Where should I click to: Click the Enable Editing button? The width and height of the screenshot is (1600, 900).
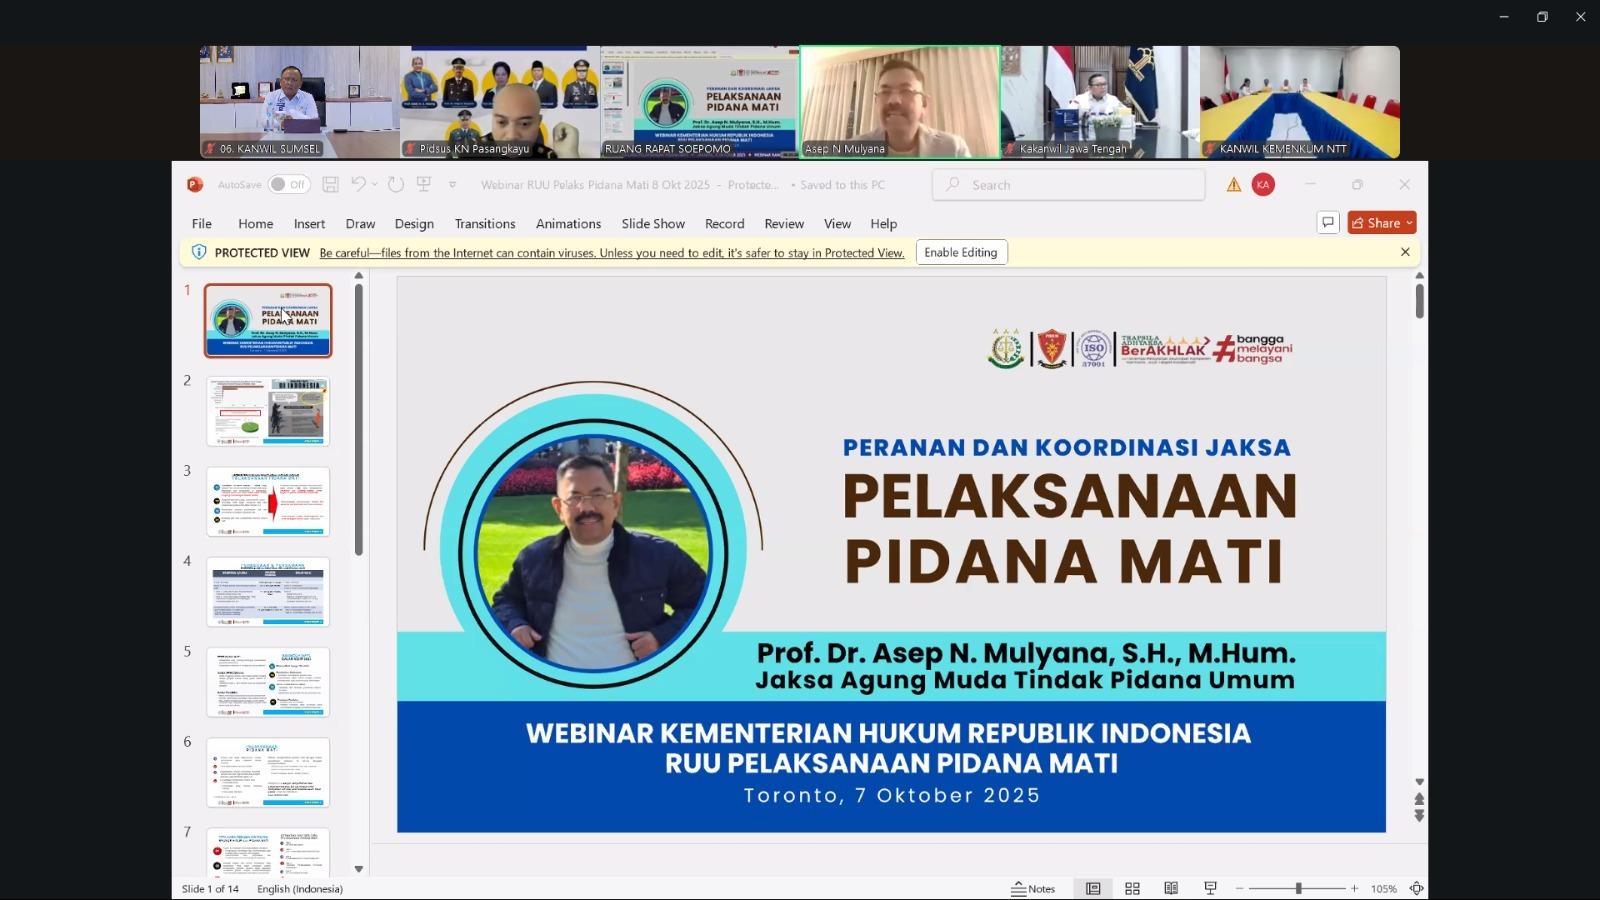tap(960, 253)
